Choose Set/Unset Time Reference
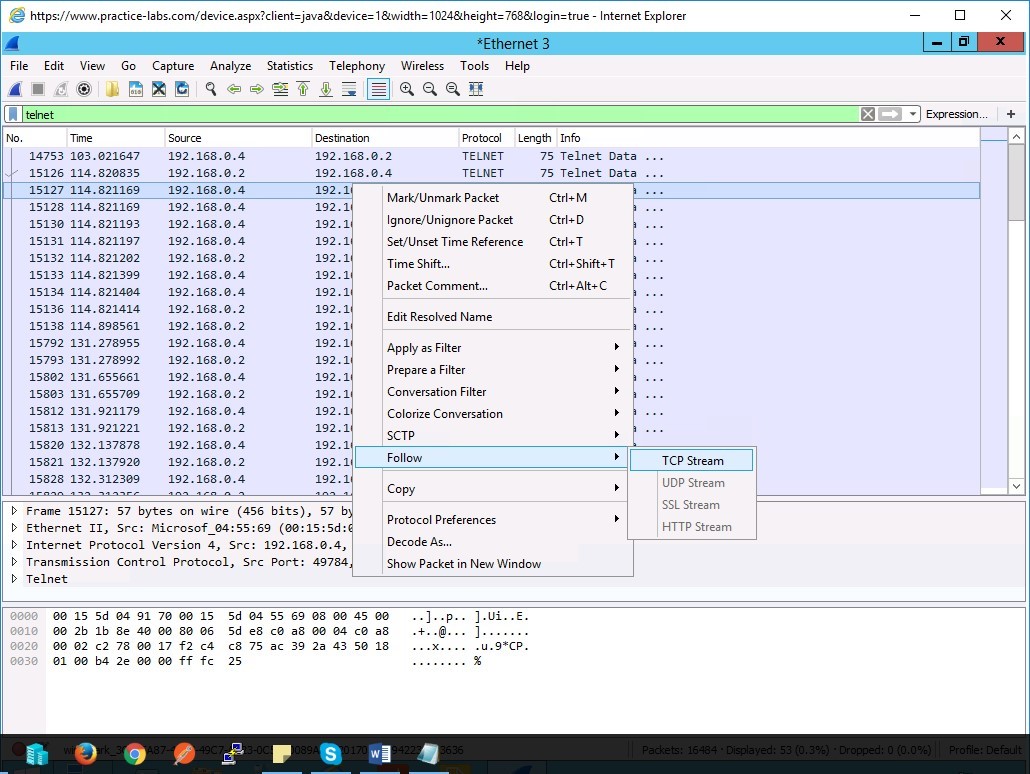The image size is (1030, 774). pyautogui.click(x=493, y=242)
